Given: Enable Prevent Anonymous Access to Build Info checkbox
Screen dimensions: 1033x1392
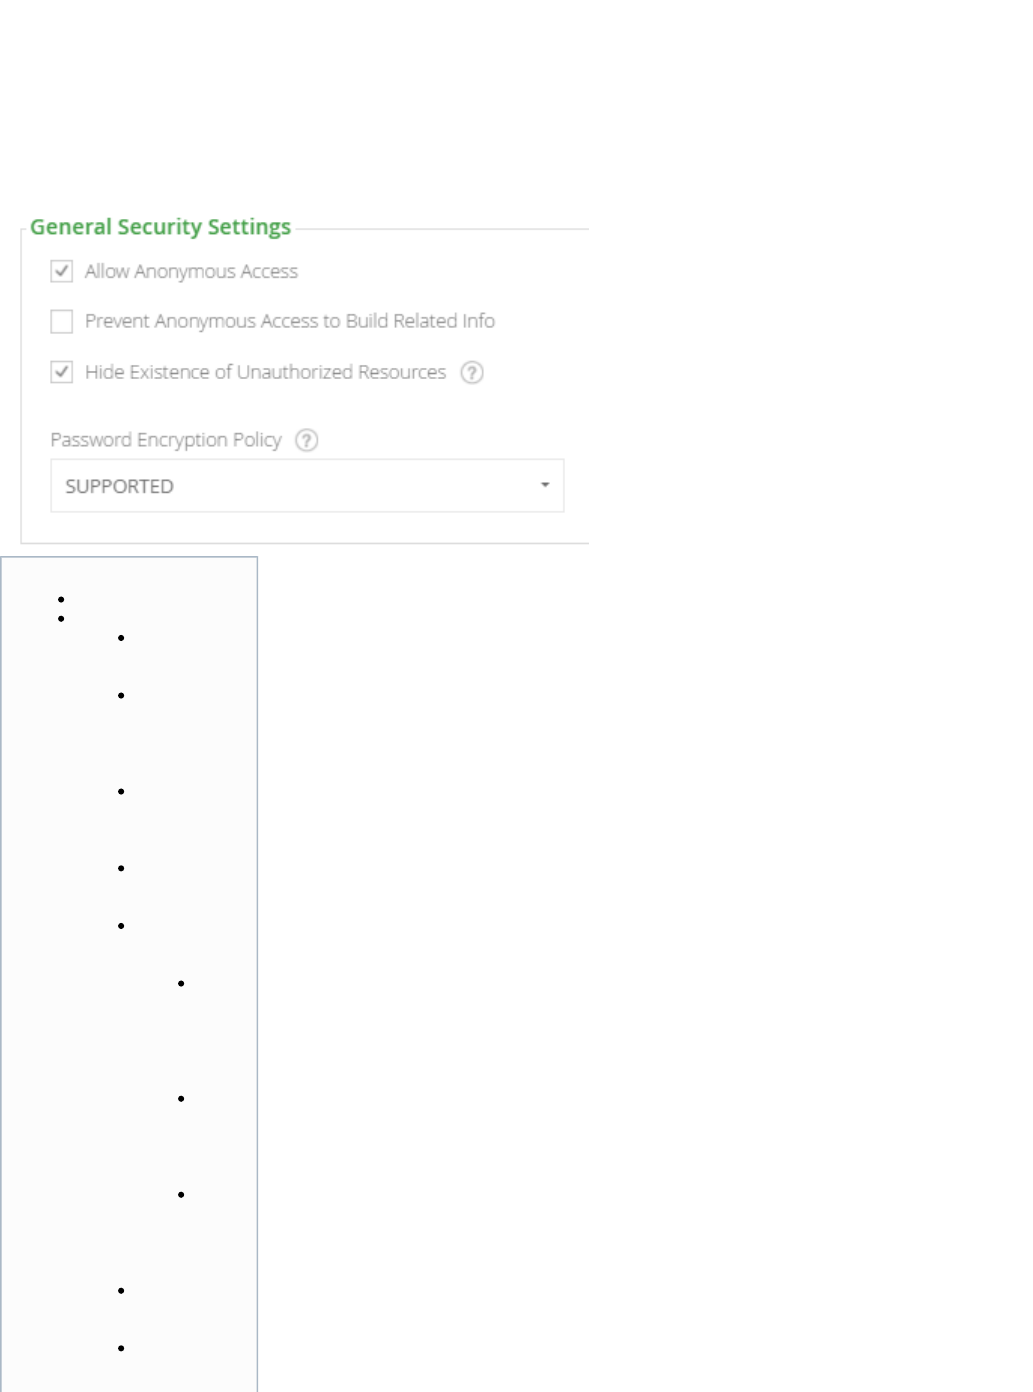Looking at the screenshot, I should [x=62, y=322].
